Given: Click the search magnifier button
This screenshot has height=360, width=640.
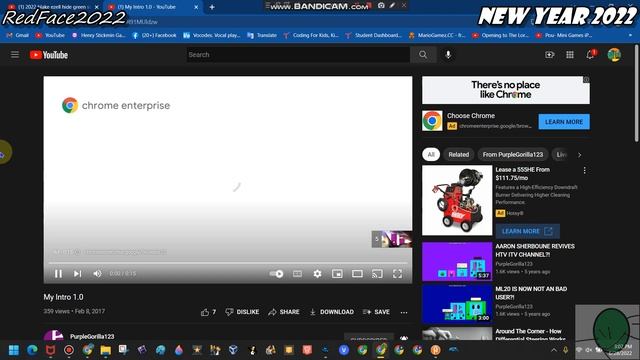Looking at the screenshot, I should tap(423, 55).
